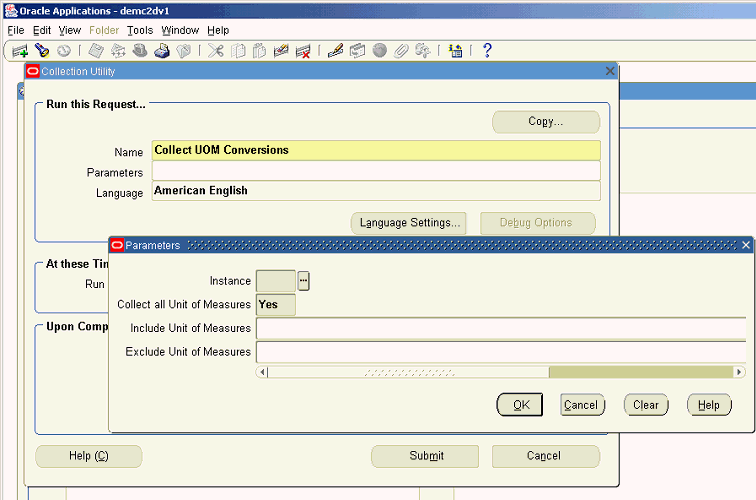Open the View menu
The image size is (756, 500).
tap(69, 30)
